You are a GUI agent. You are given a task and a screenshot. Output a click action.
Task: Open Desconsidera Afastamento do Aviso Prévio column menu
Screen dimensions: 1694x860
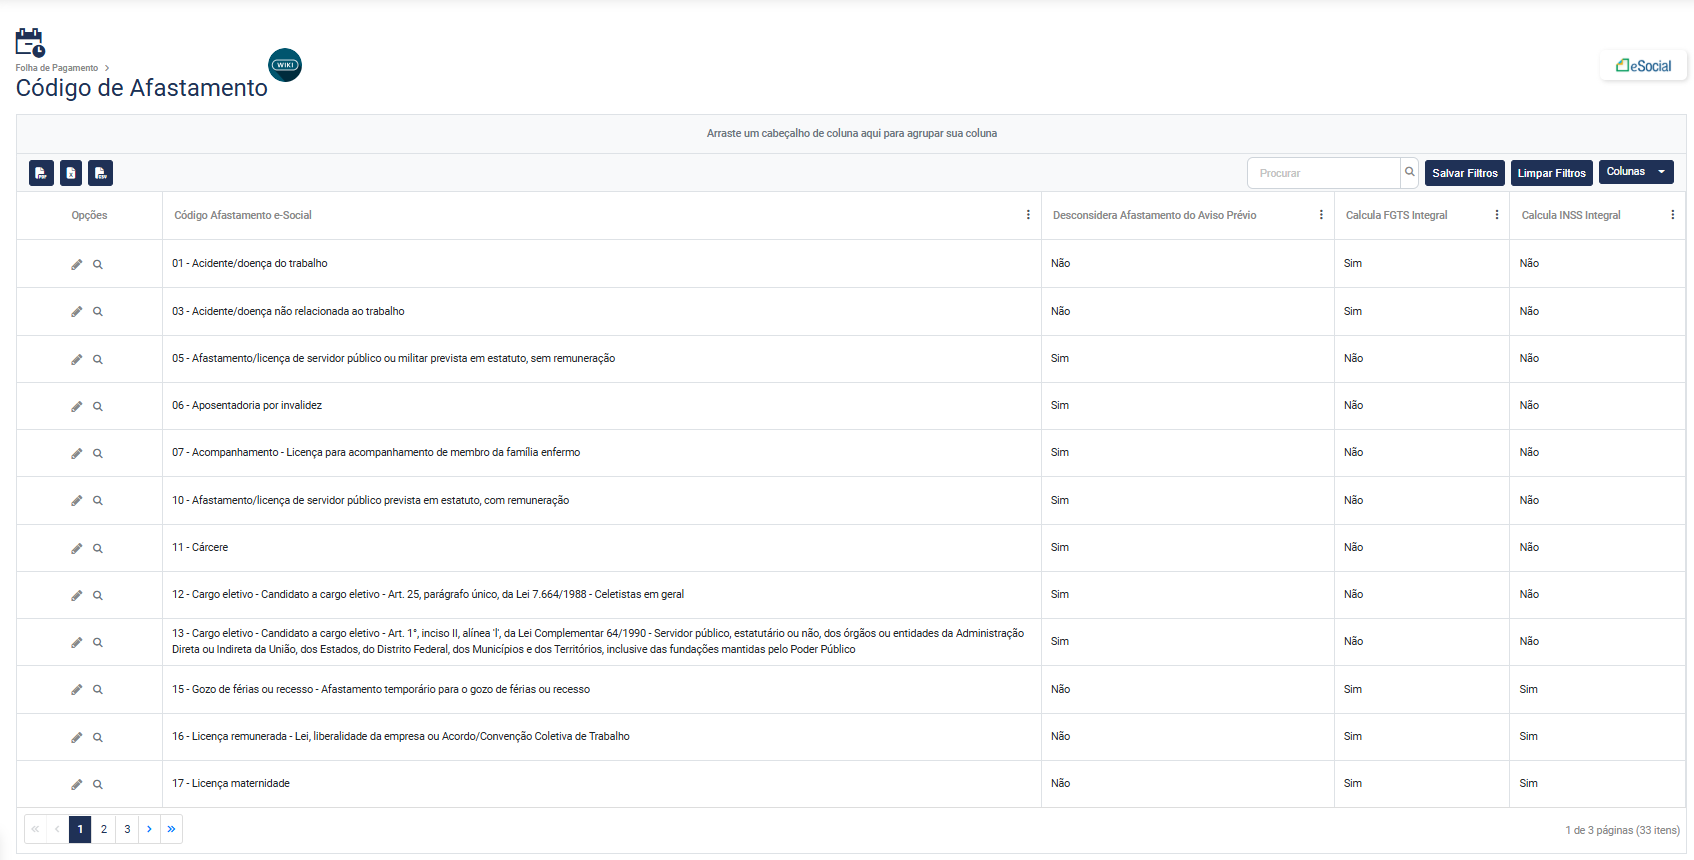[1321, 215]
